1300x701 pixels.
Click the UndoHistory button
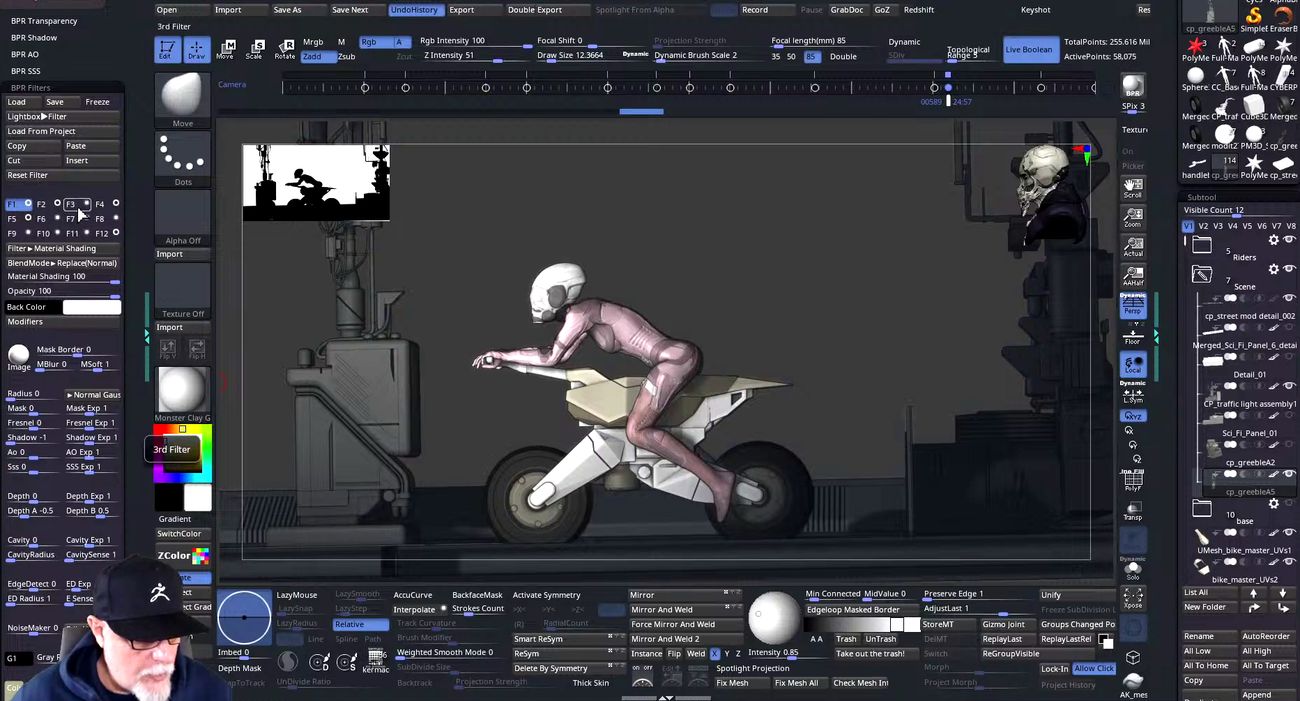coord(414,10)
